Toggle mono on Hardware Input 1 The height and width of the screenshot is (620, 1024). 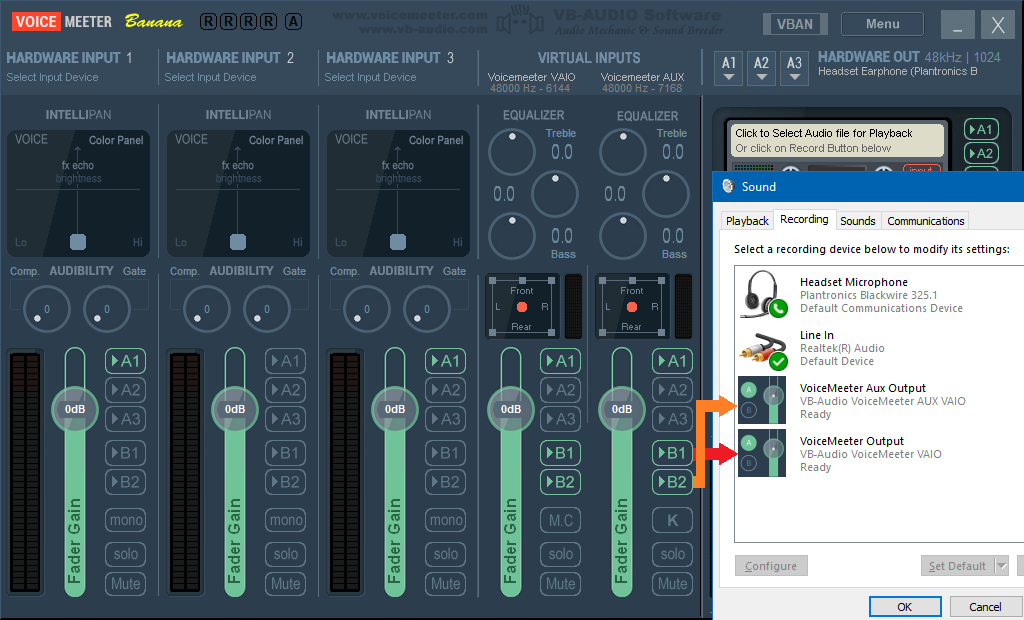[125, 520]
